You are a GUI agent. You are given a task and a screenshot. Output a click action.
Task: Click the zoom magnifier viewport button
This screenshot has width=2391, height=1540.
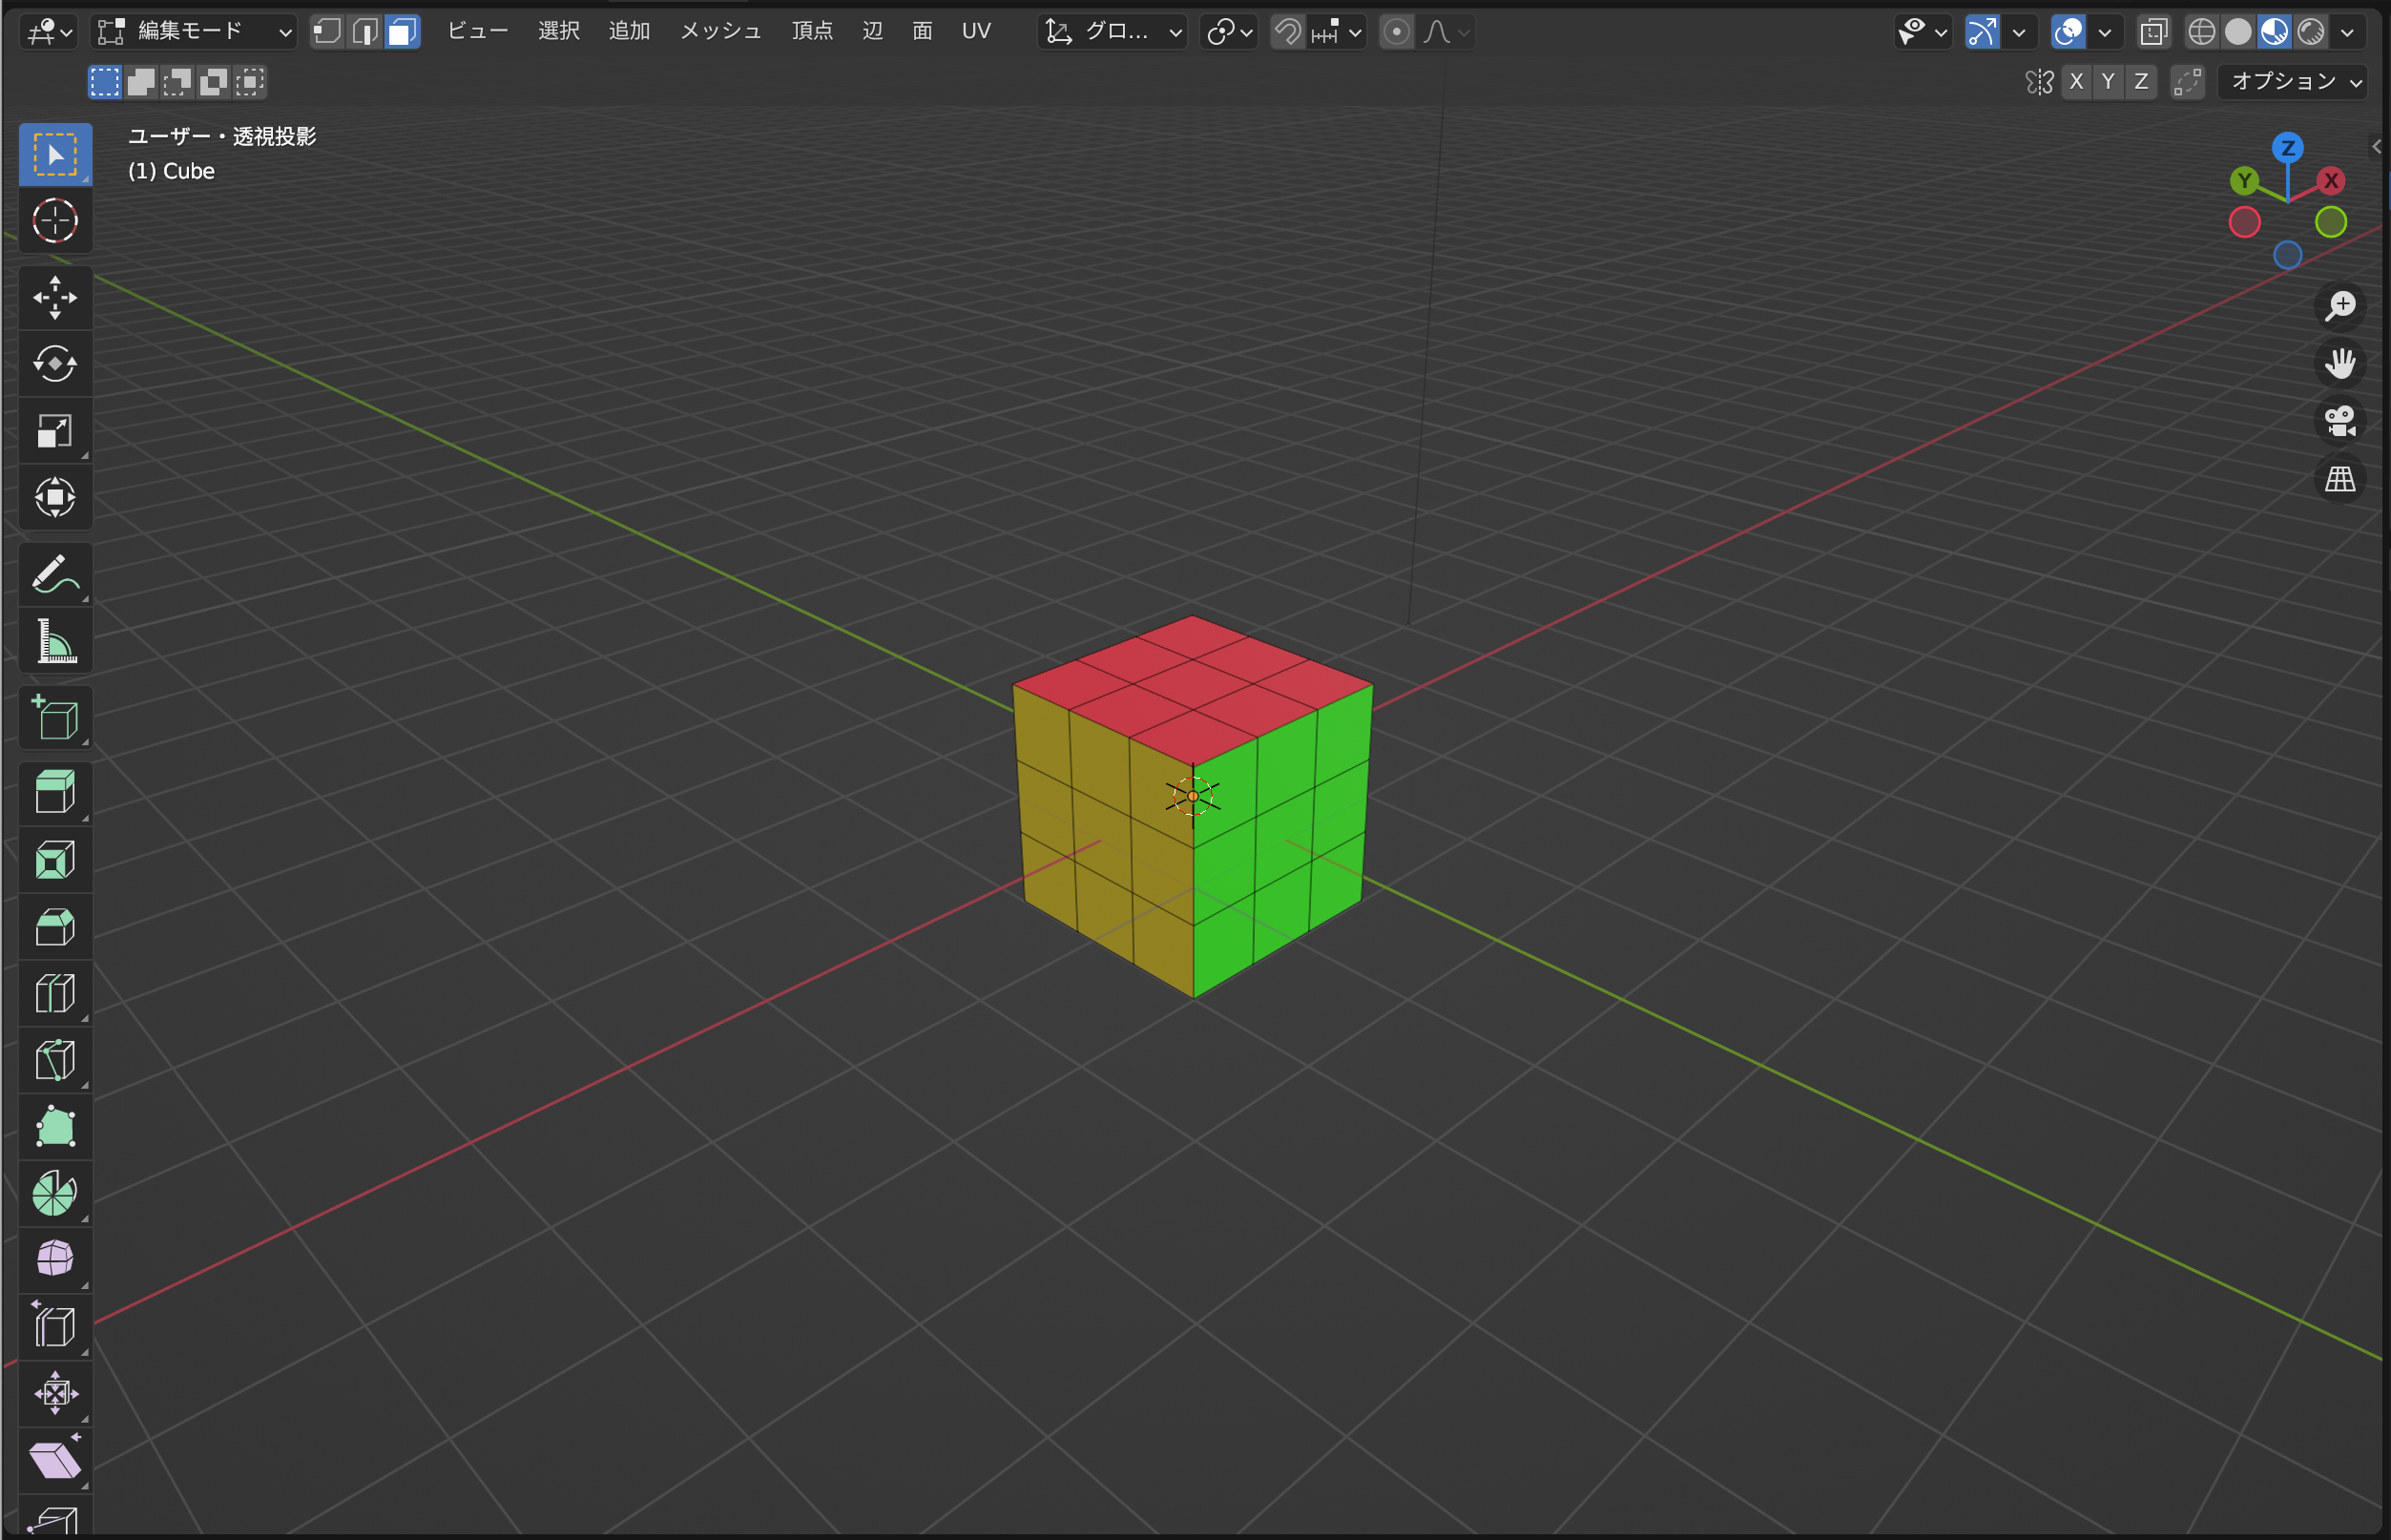point(2340,306)
